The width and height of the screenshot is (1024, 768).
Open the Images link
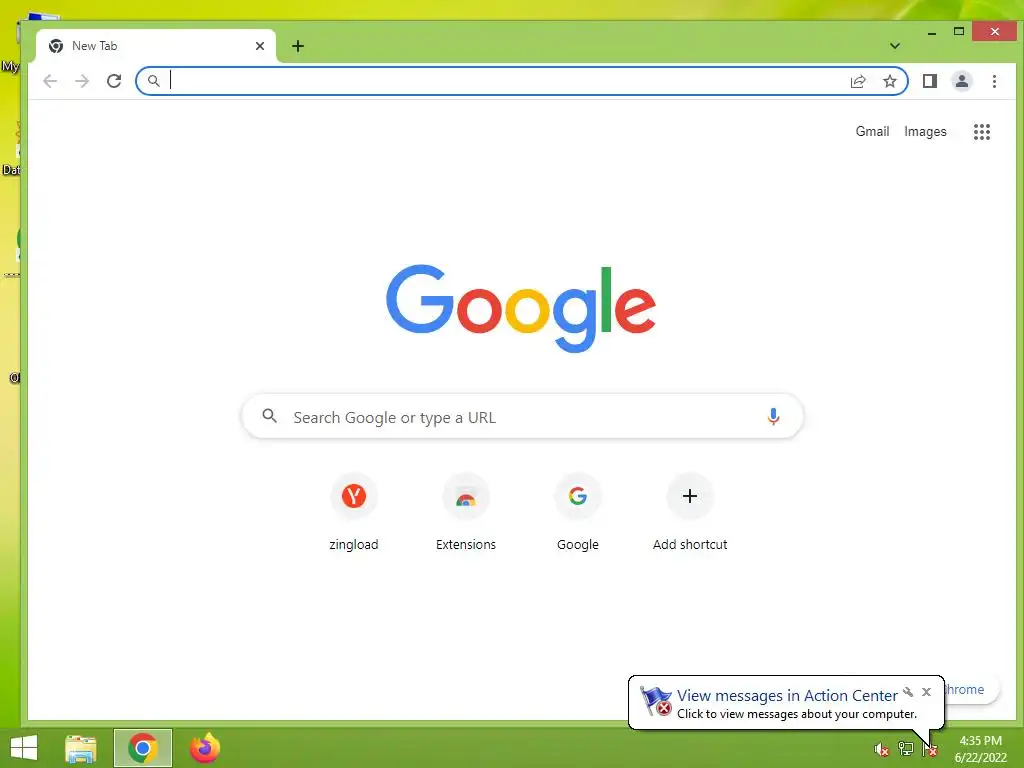(925, 131)
